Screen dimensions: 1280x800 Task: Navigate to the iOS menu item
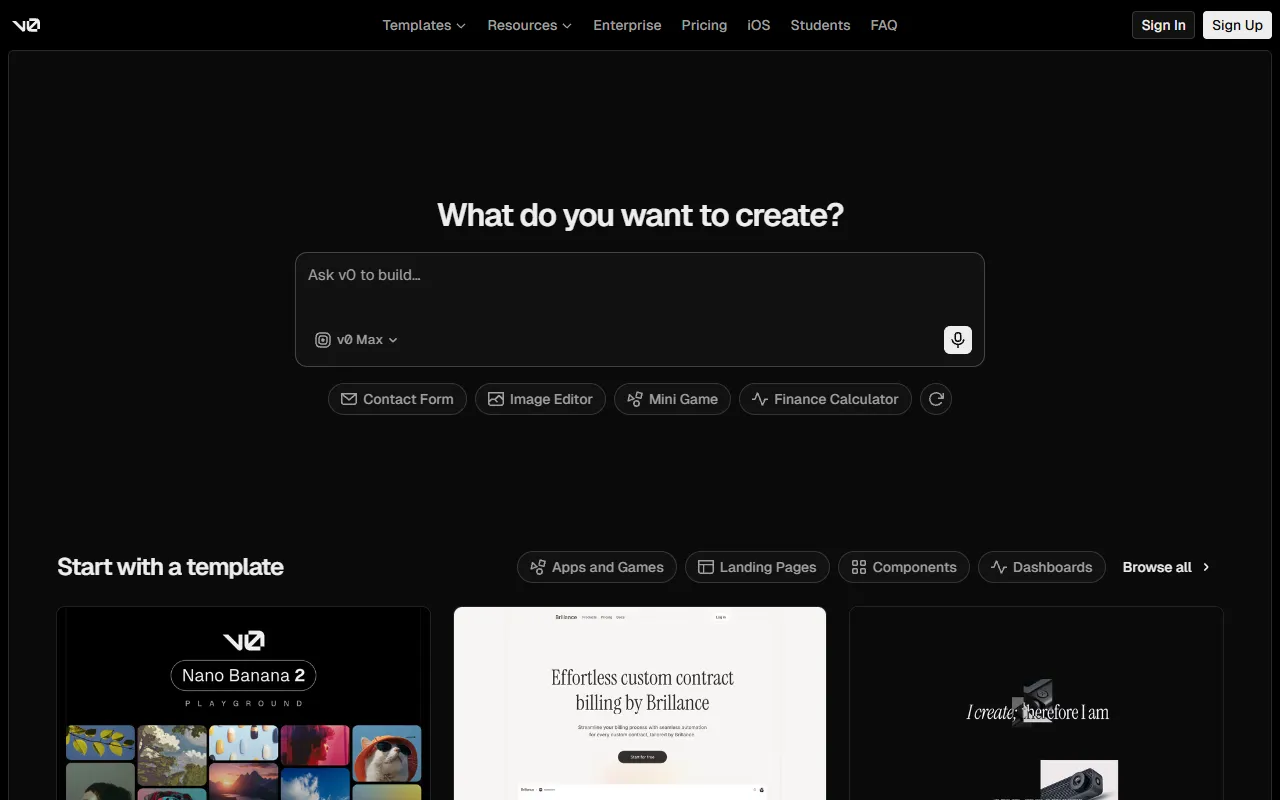pos(758,25)
